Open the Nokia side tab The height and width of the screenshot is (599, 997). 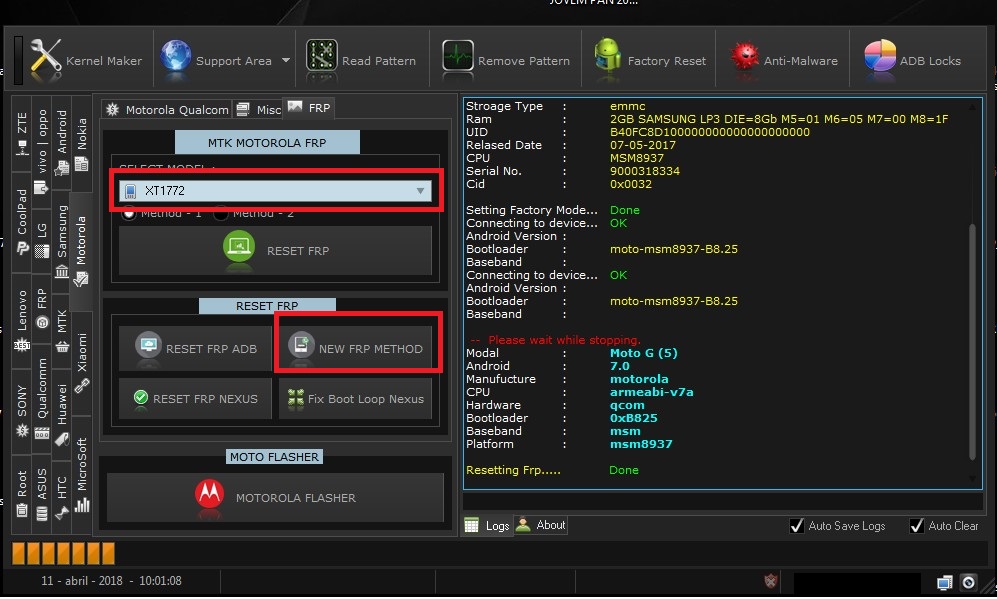(82, 144)
